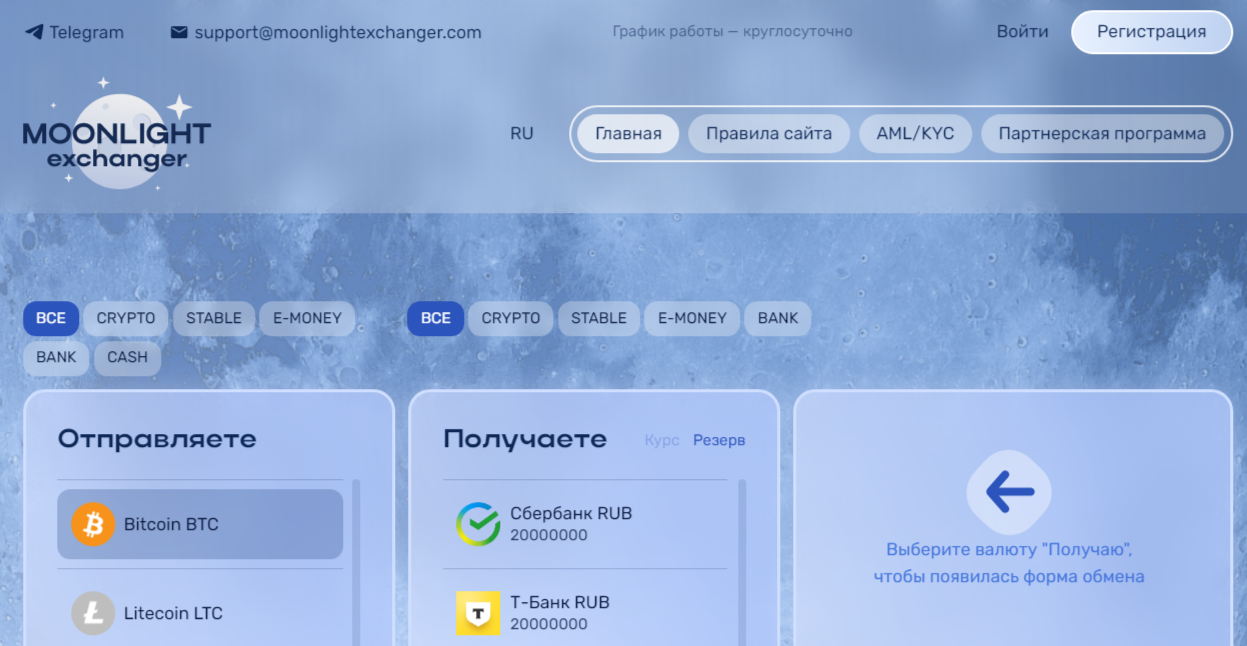Screen dimensions: 1247x646
Task: Switch to Правила сайта tab
Action: pos(768,132)
